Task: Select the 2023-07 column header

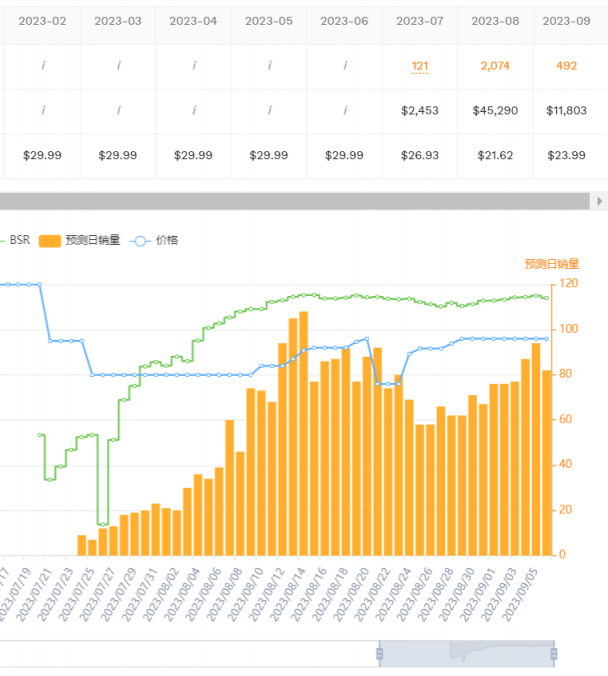Action: click(x=420, y=21)
